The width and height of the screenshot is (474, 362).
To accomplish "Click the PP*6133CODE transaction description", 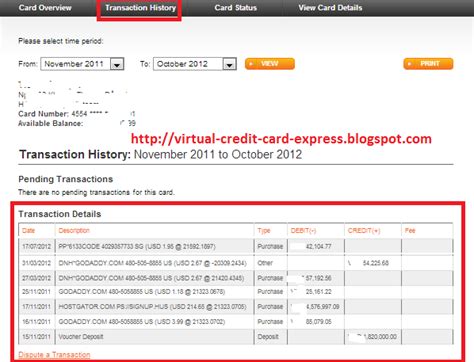I will [137, 247].
